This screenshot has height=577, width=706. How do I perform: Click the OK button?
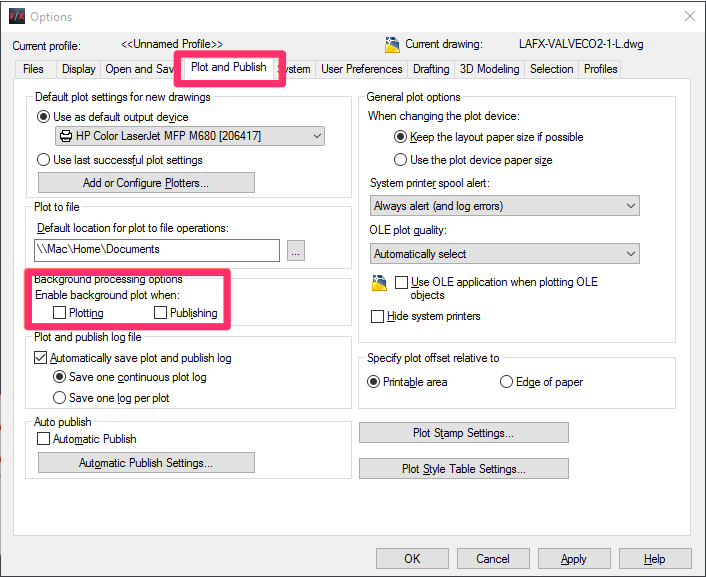[x=412, y=559]
